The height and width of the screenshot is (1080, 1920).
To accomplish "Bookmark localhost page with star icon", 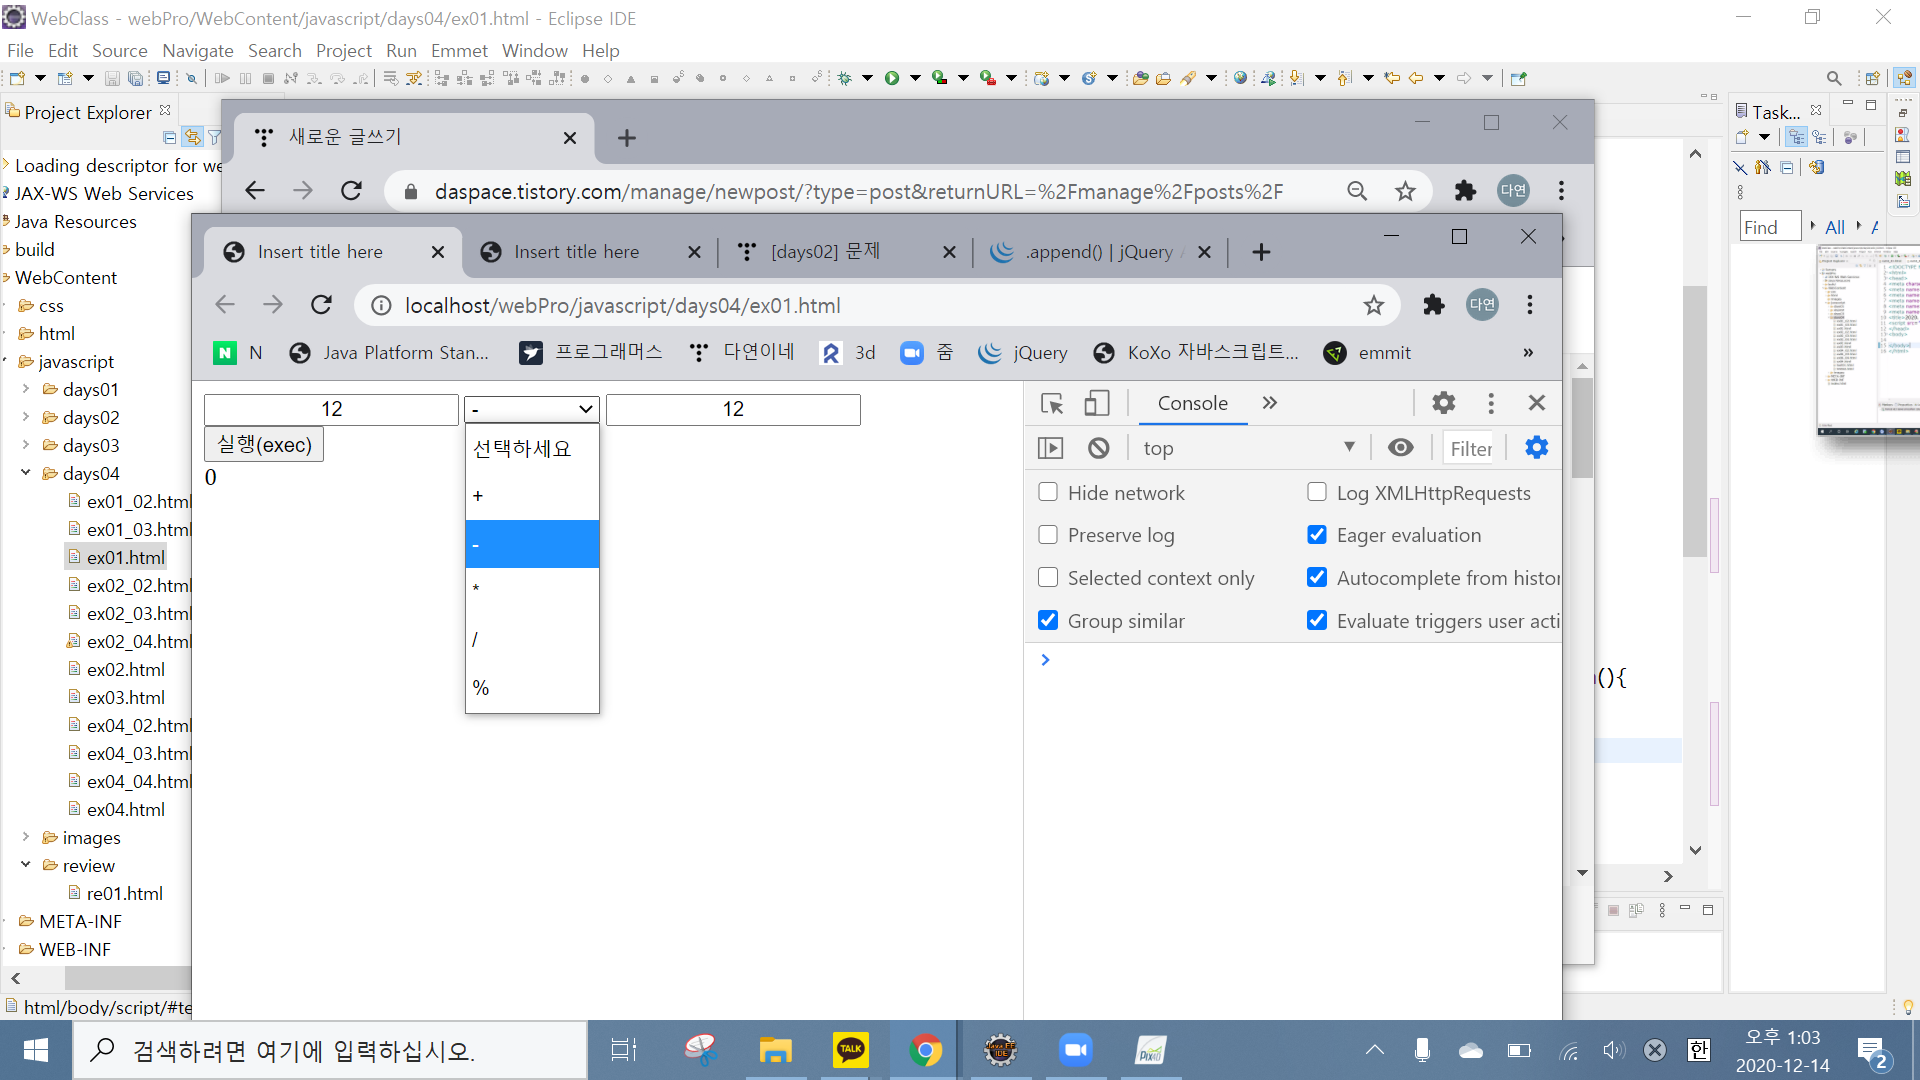I will (1374, 305).
